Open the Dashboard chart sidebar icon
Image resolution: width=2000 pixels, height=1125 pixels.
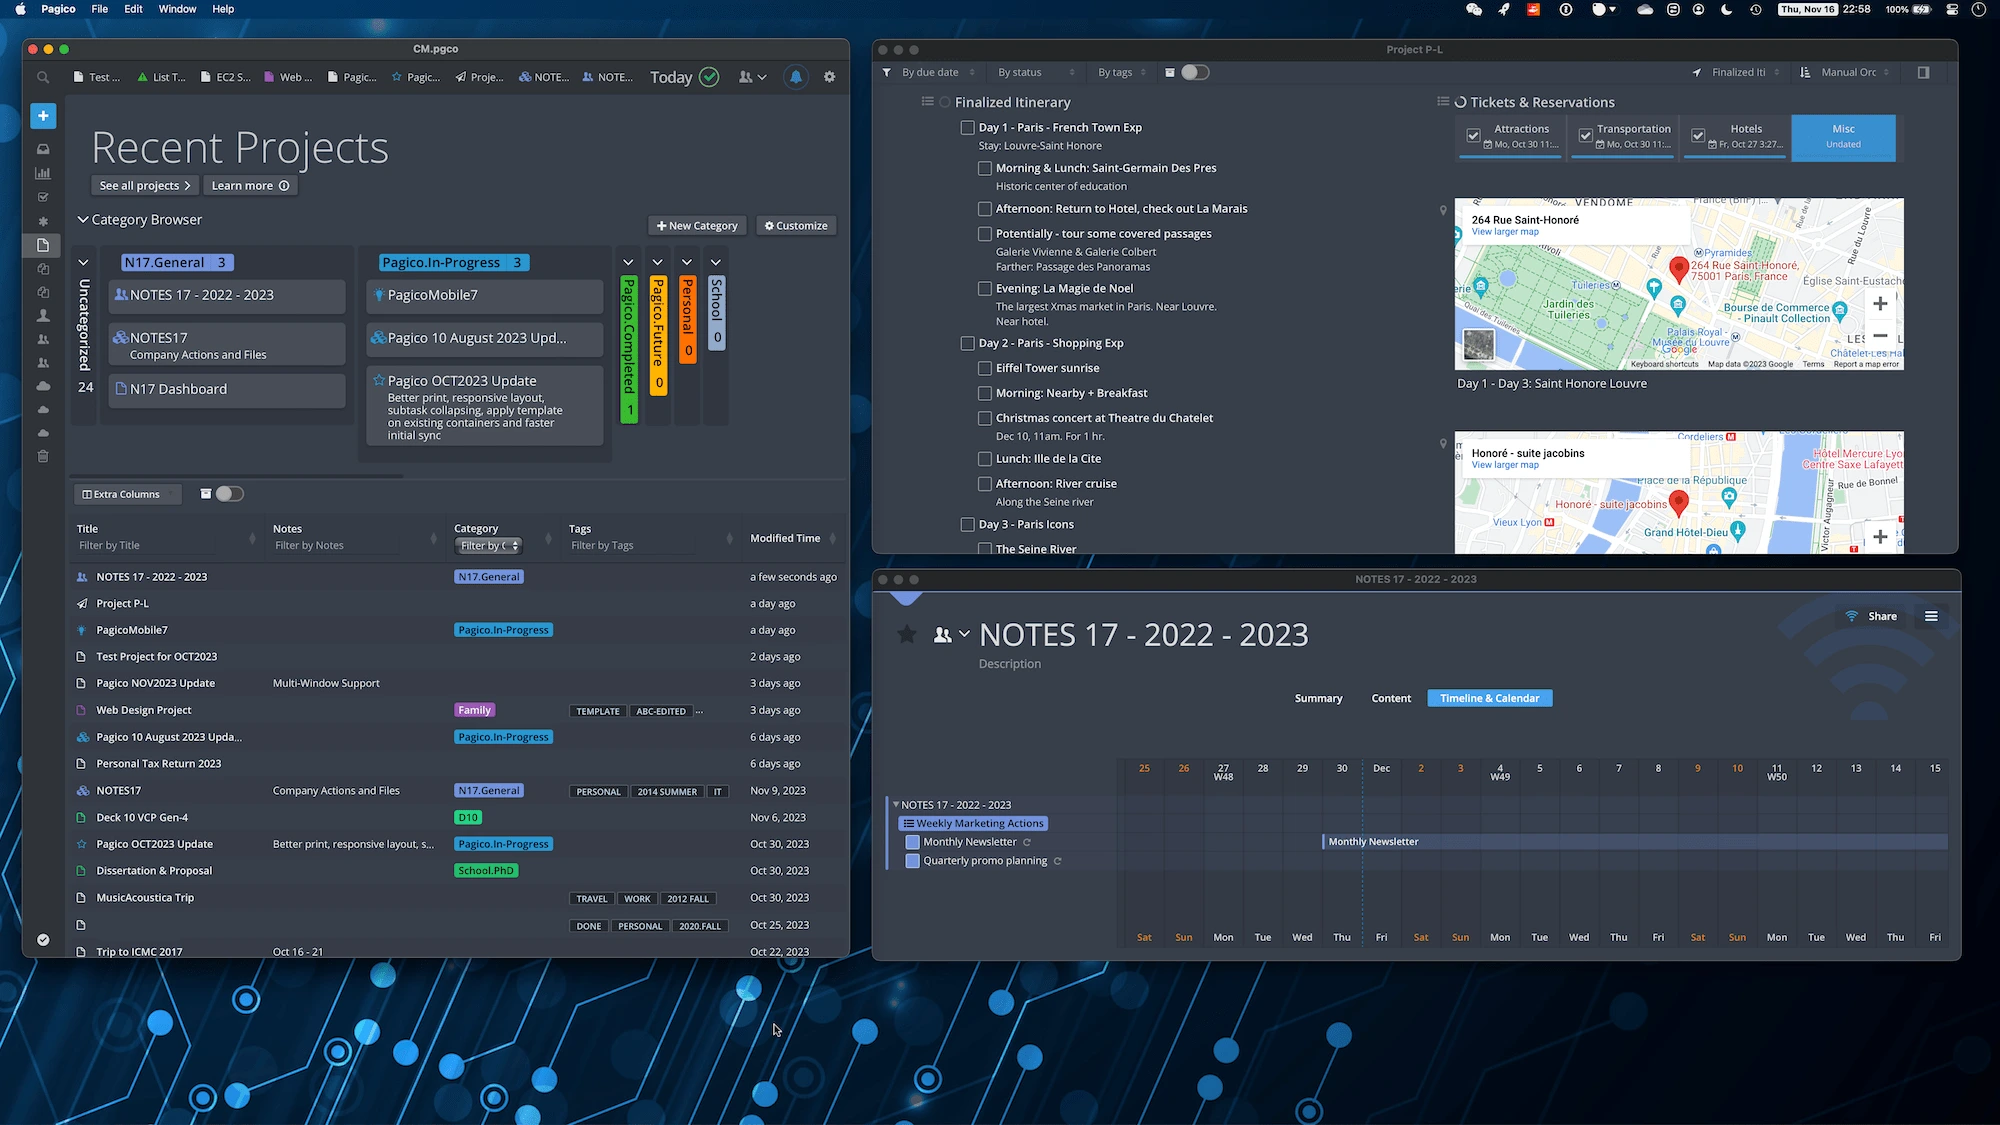click(x=43, y=173)
